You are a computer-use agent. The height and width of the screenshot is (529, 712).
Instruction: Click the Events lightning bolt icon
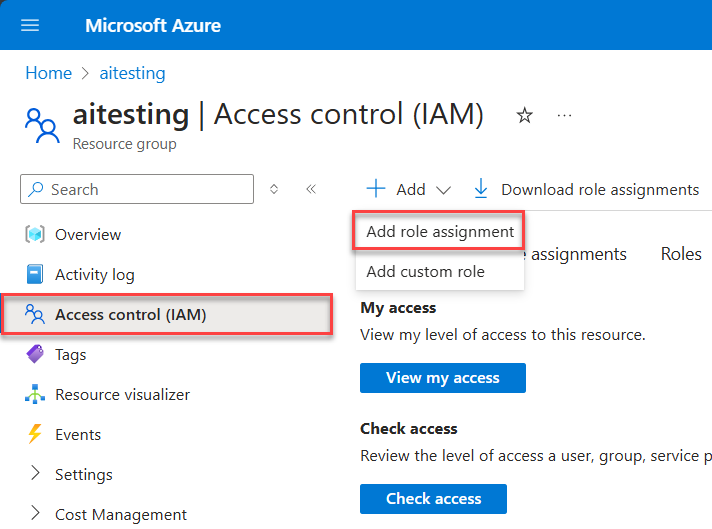coord(35,435)
